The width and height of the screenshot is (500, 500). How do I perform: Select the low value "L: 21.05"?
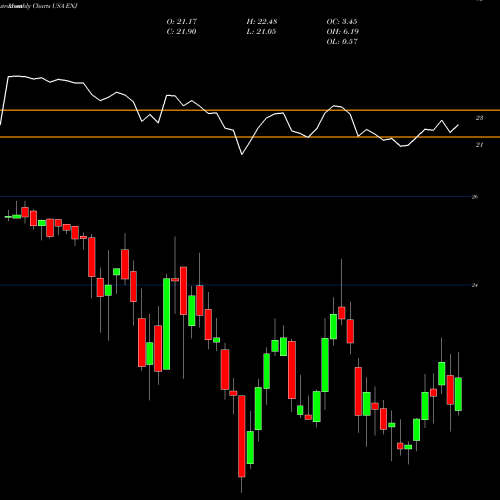pyautogui.click(x=261, y=32)
